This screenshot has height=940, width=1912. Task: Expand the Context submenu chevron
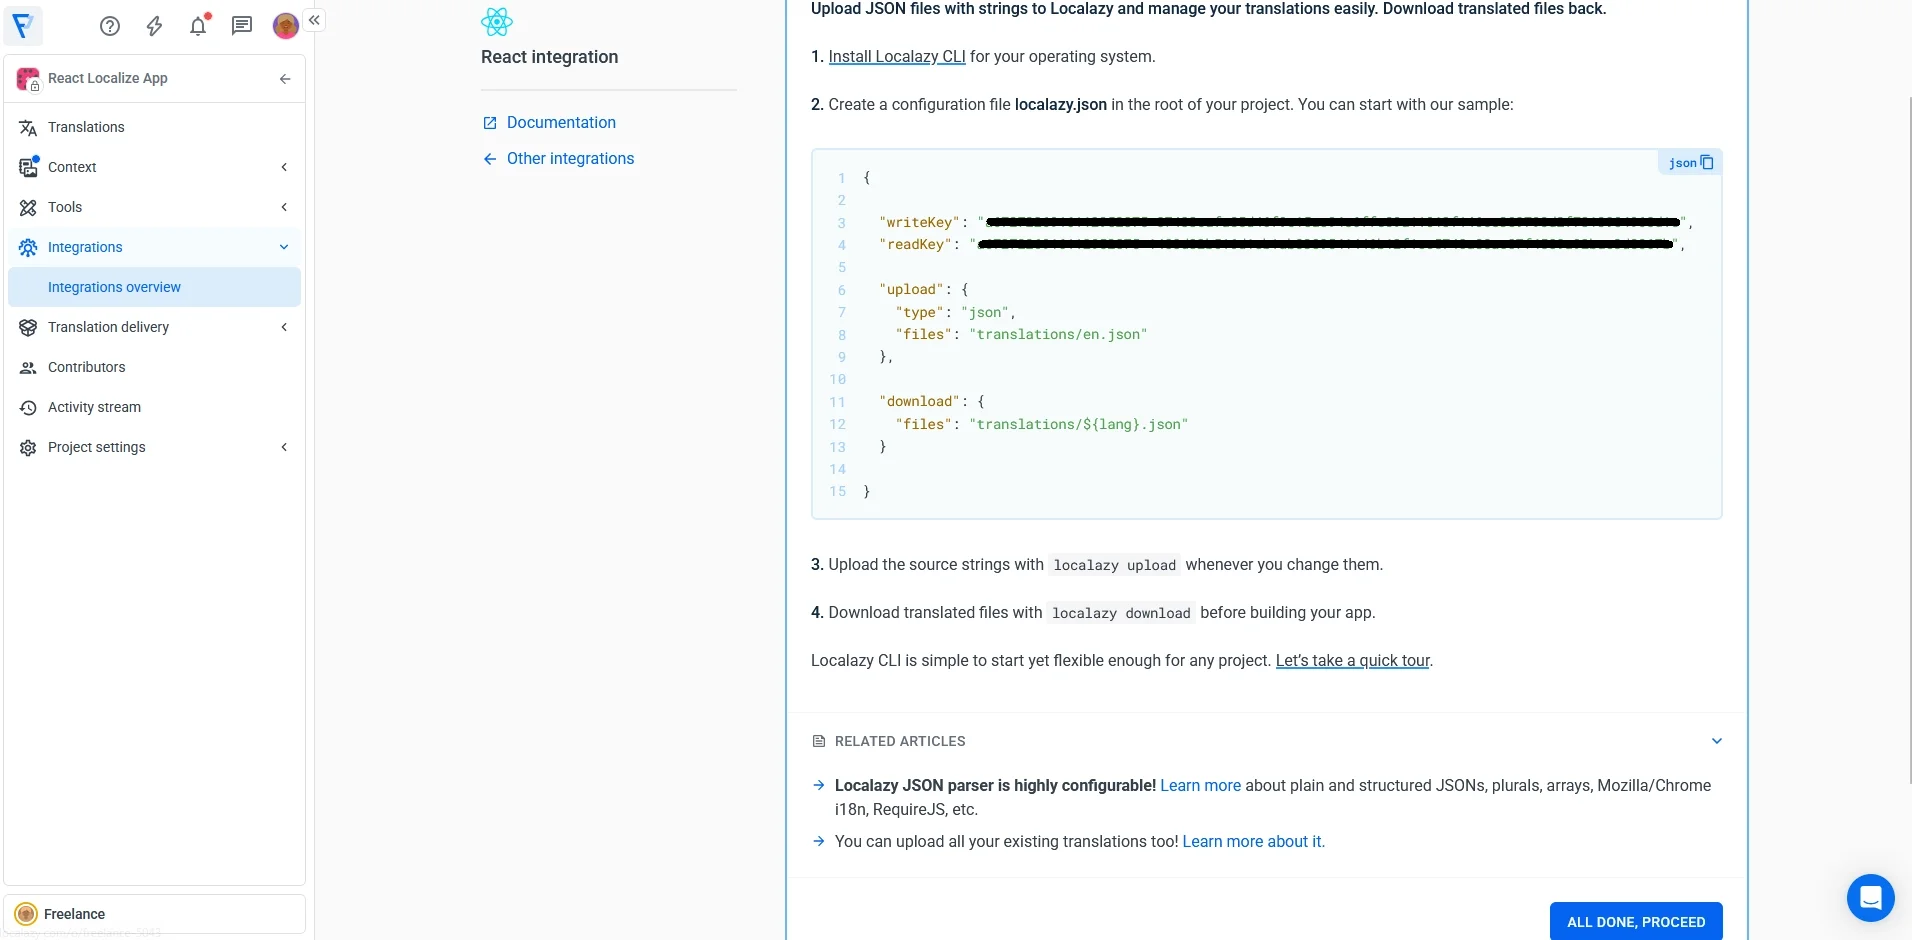point(284,167)
